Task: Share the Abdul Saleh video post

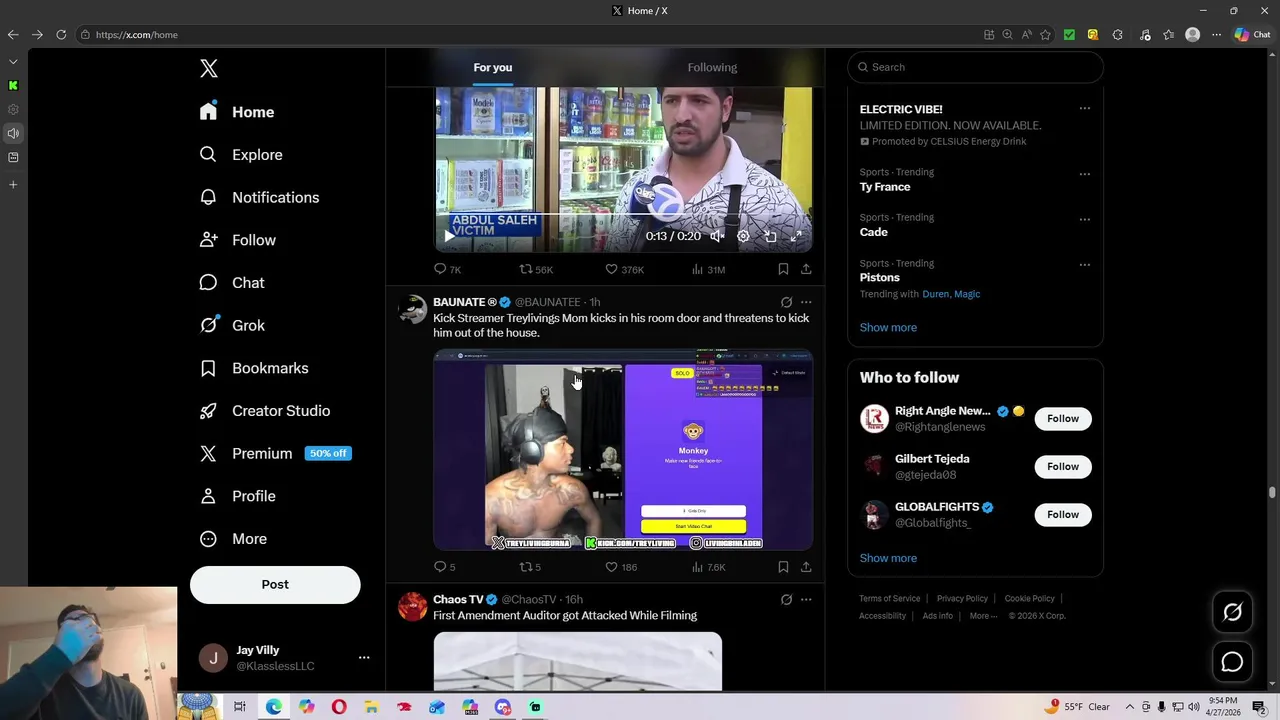Action: [x=806, y=269]
